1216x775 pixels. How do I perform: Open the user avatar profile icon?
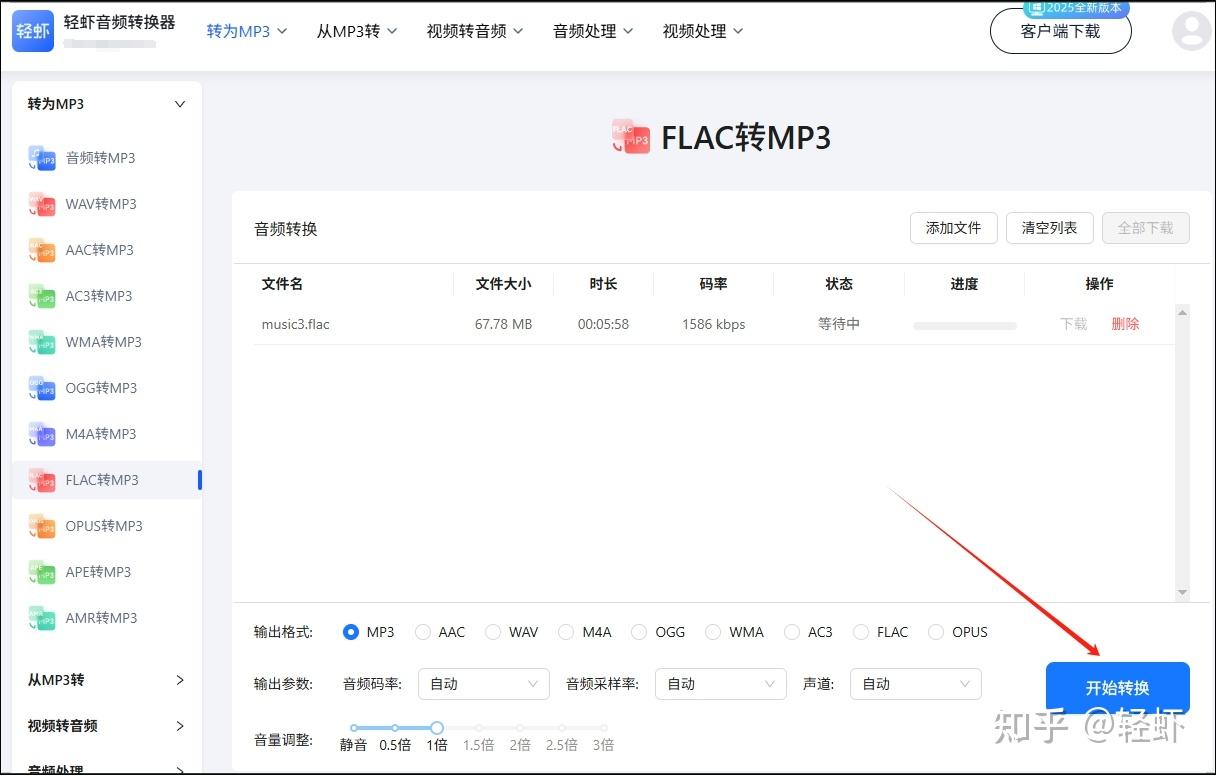pos(1191,31)
